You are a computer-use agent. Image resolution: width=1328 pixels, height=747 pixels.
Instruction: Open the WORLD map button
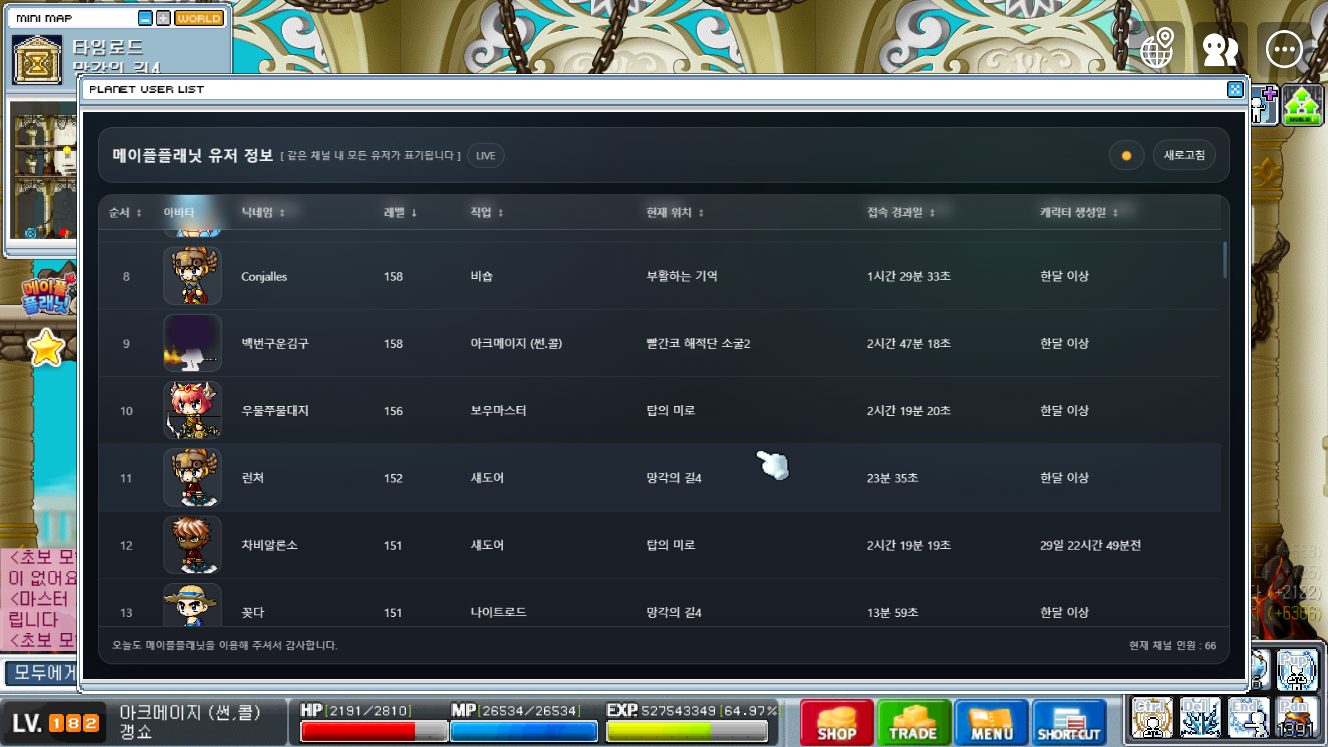(199, 18)
